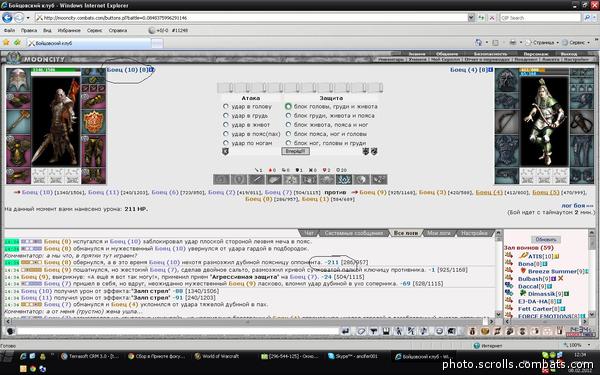Select attack option 'удар по ногам'

(x=226, y=143)
